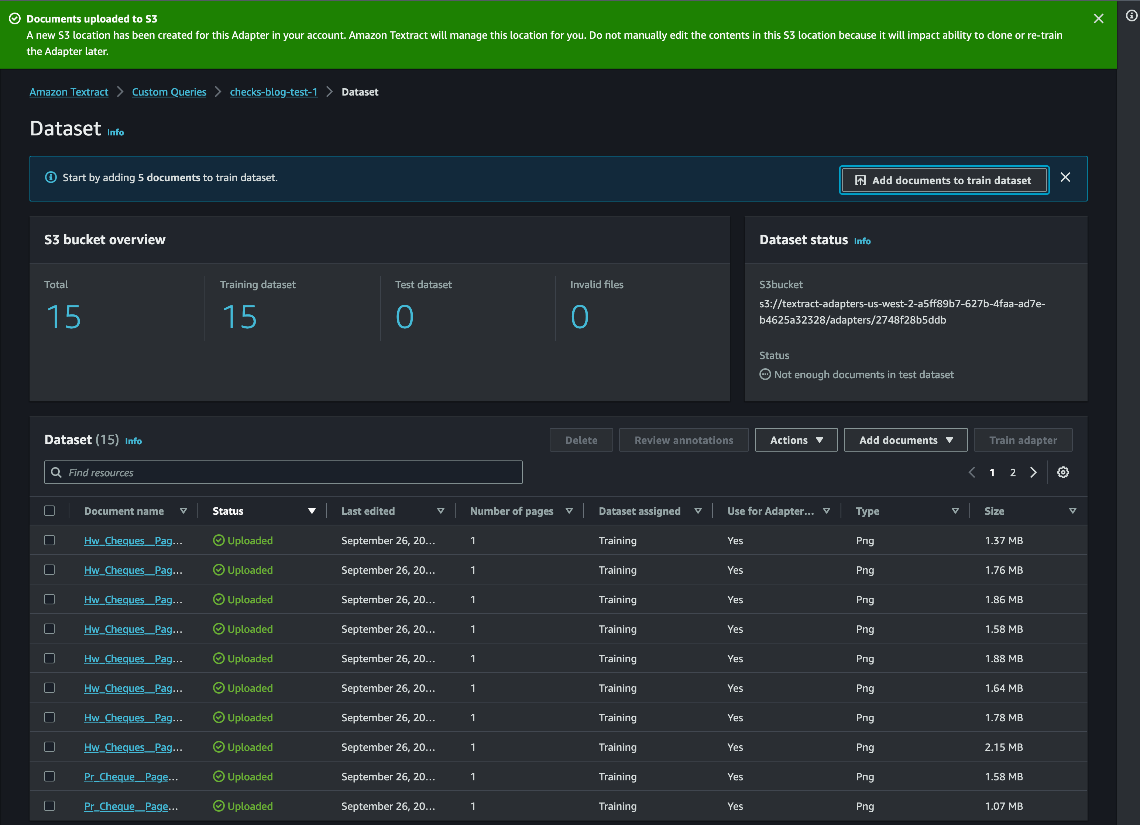Click Add documents to train dataset button

coord(944,180)
